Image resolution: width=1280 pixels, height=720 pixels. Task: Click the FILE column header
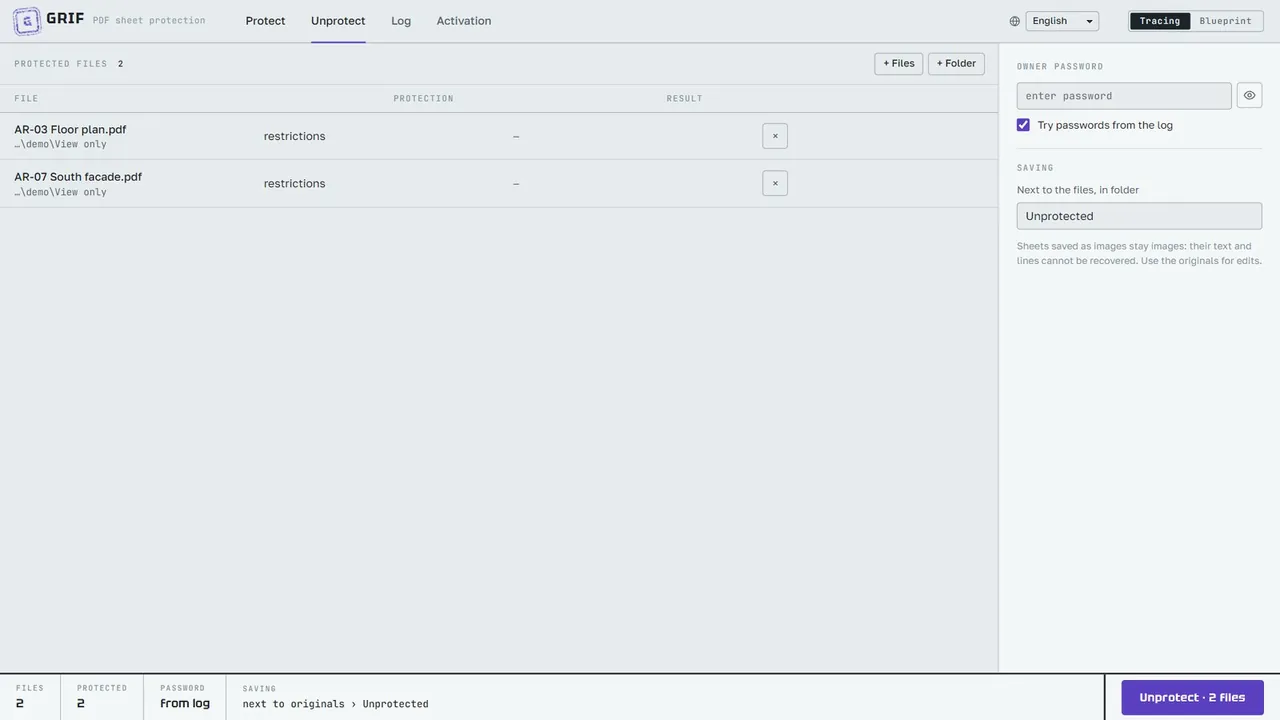coord(26,99)
